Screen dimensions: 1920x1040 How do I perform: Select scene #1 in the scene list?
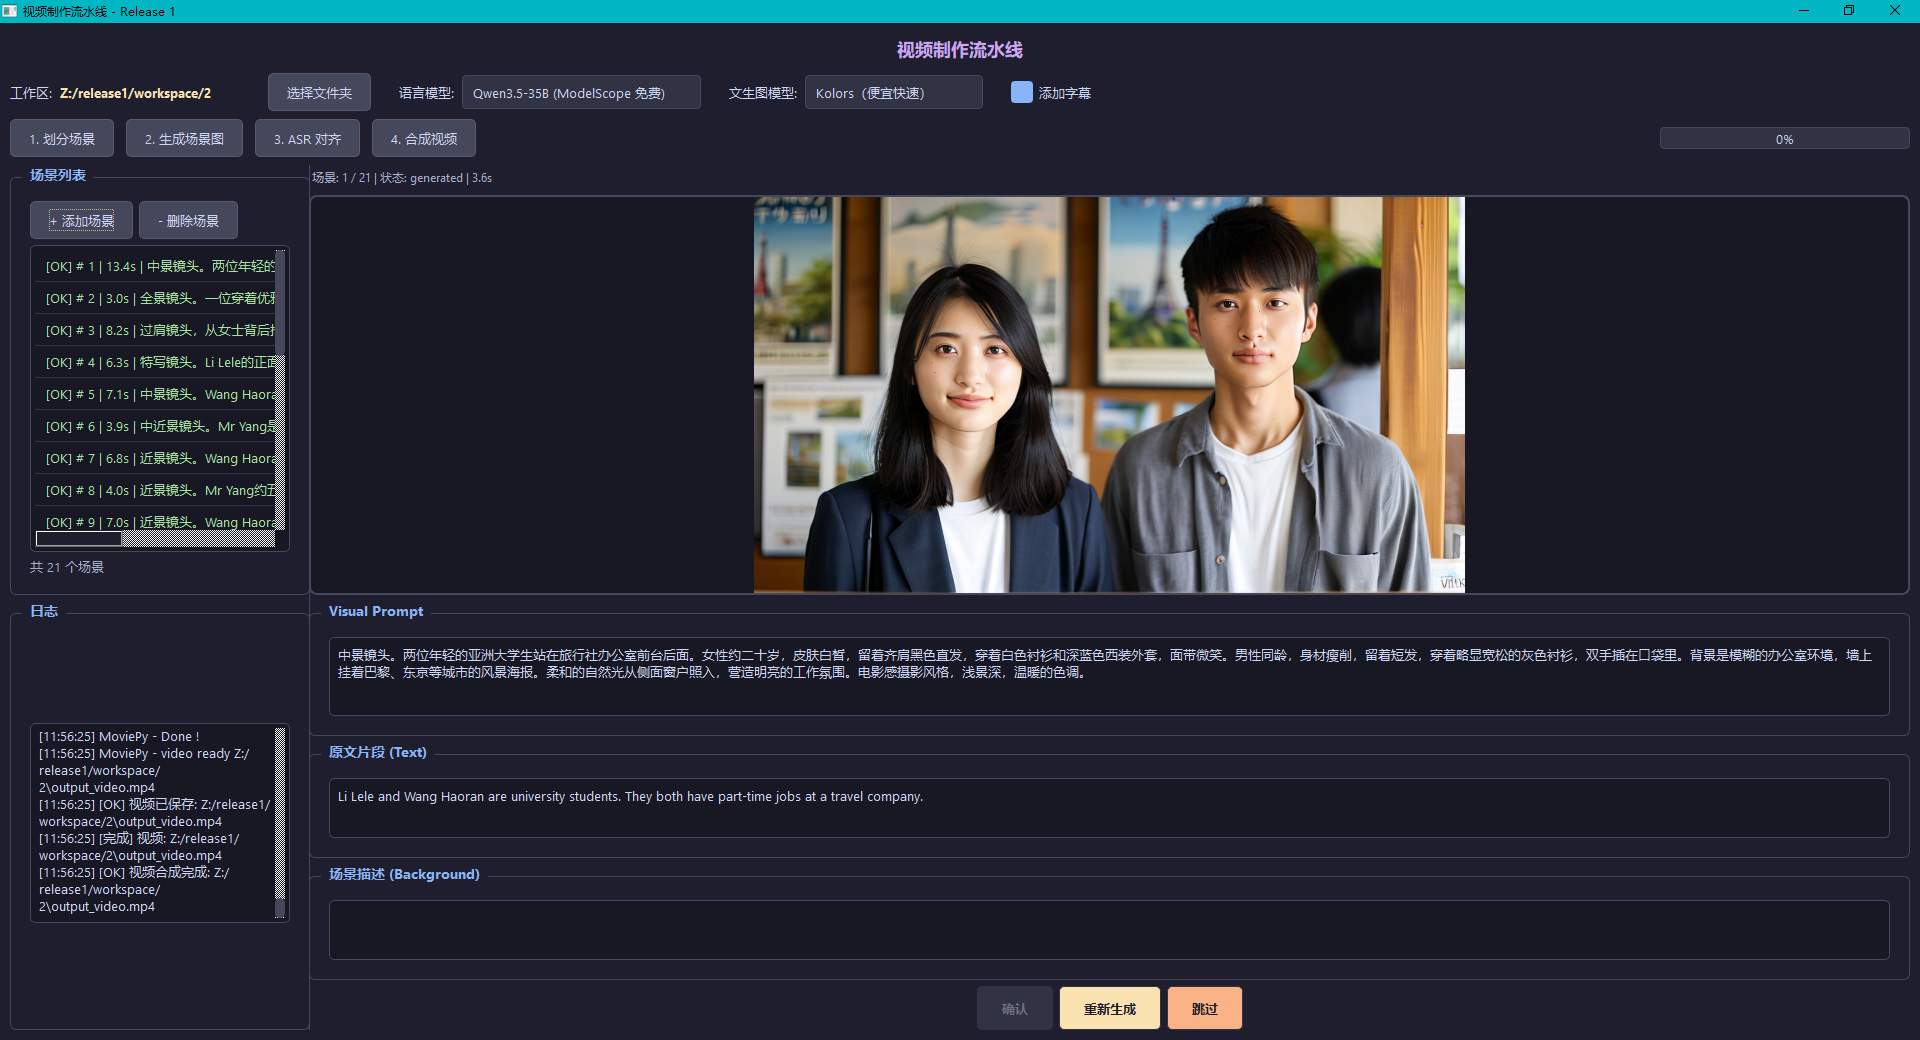point(160,266)
